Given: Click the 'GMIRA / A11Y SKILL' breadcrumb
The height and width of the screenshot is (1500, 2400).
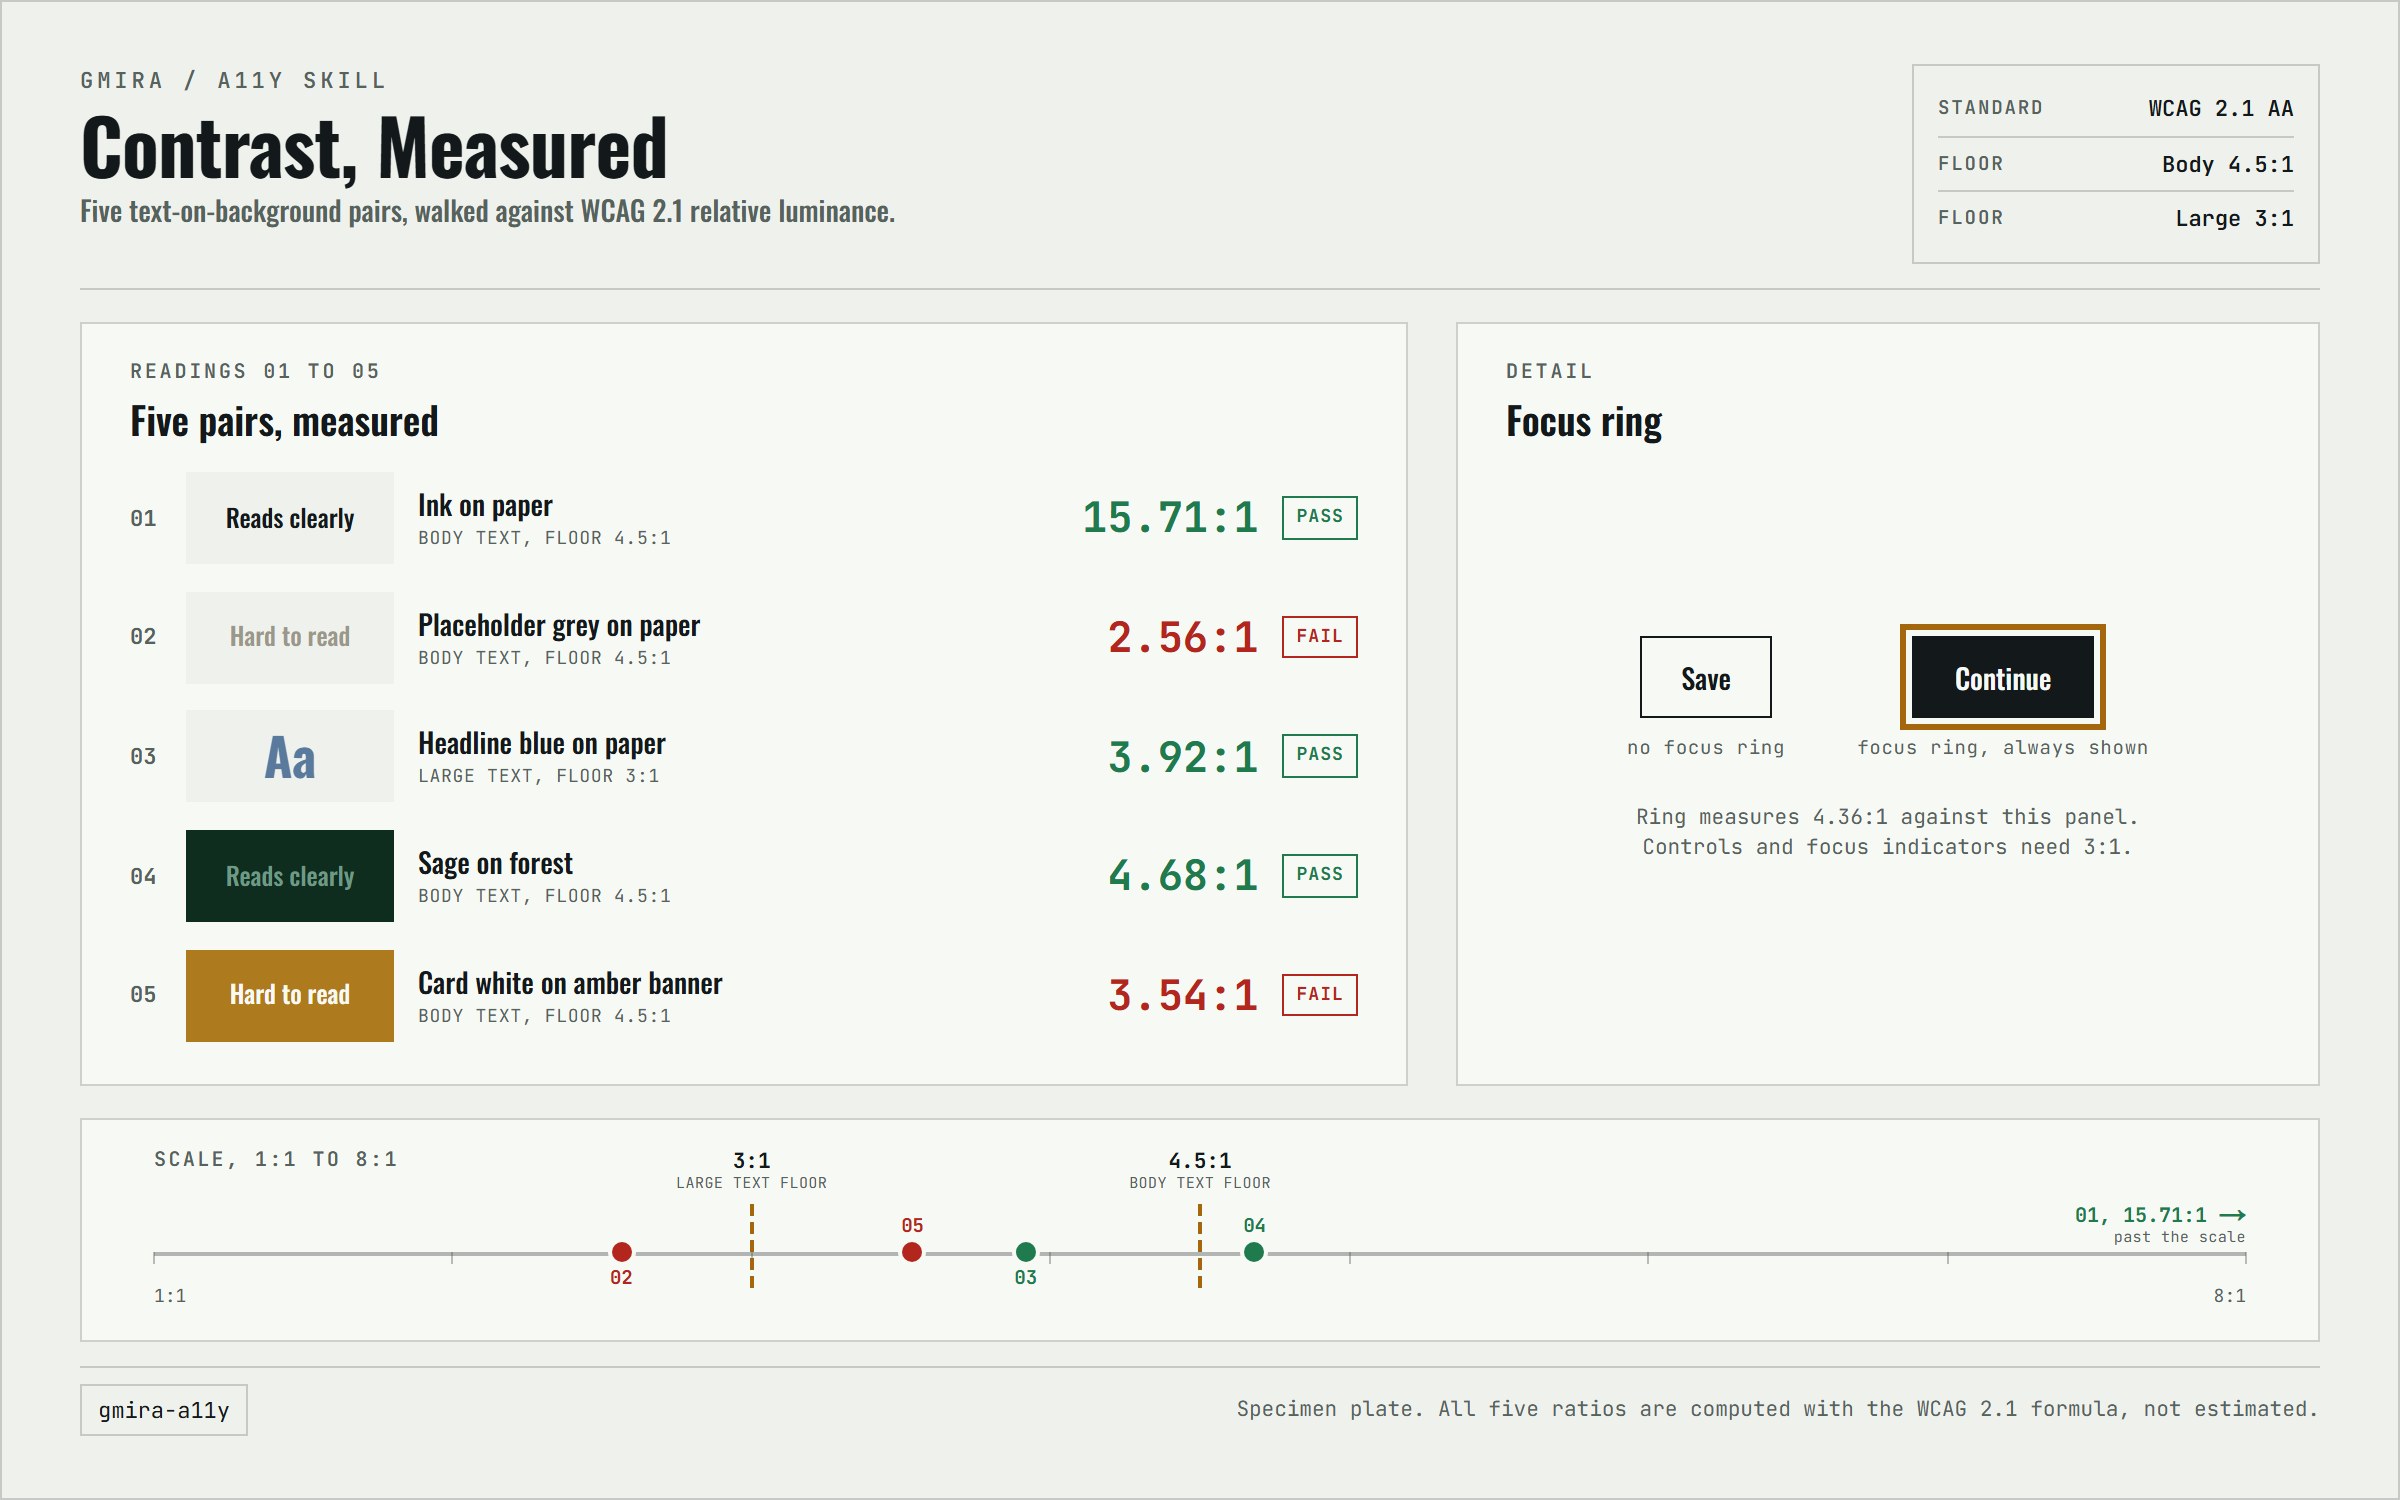Looking at the screenshot, I should pyautogui.click(x=233, y=81).
